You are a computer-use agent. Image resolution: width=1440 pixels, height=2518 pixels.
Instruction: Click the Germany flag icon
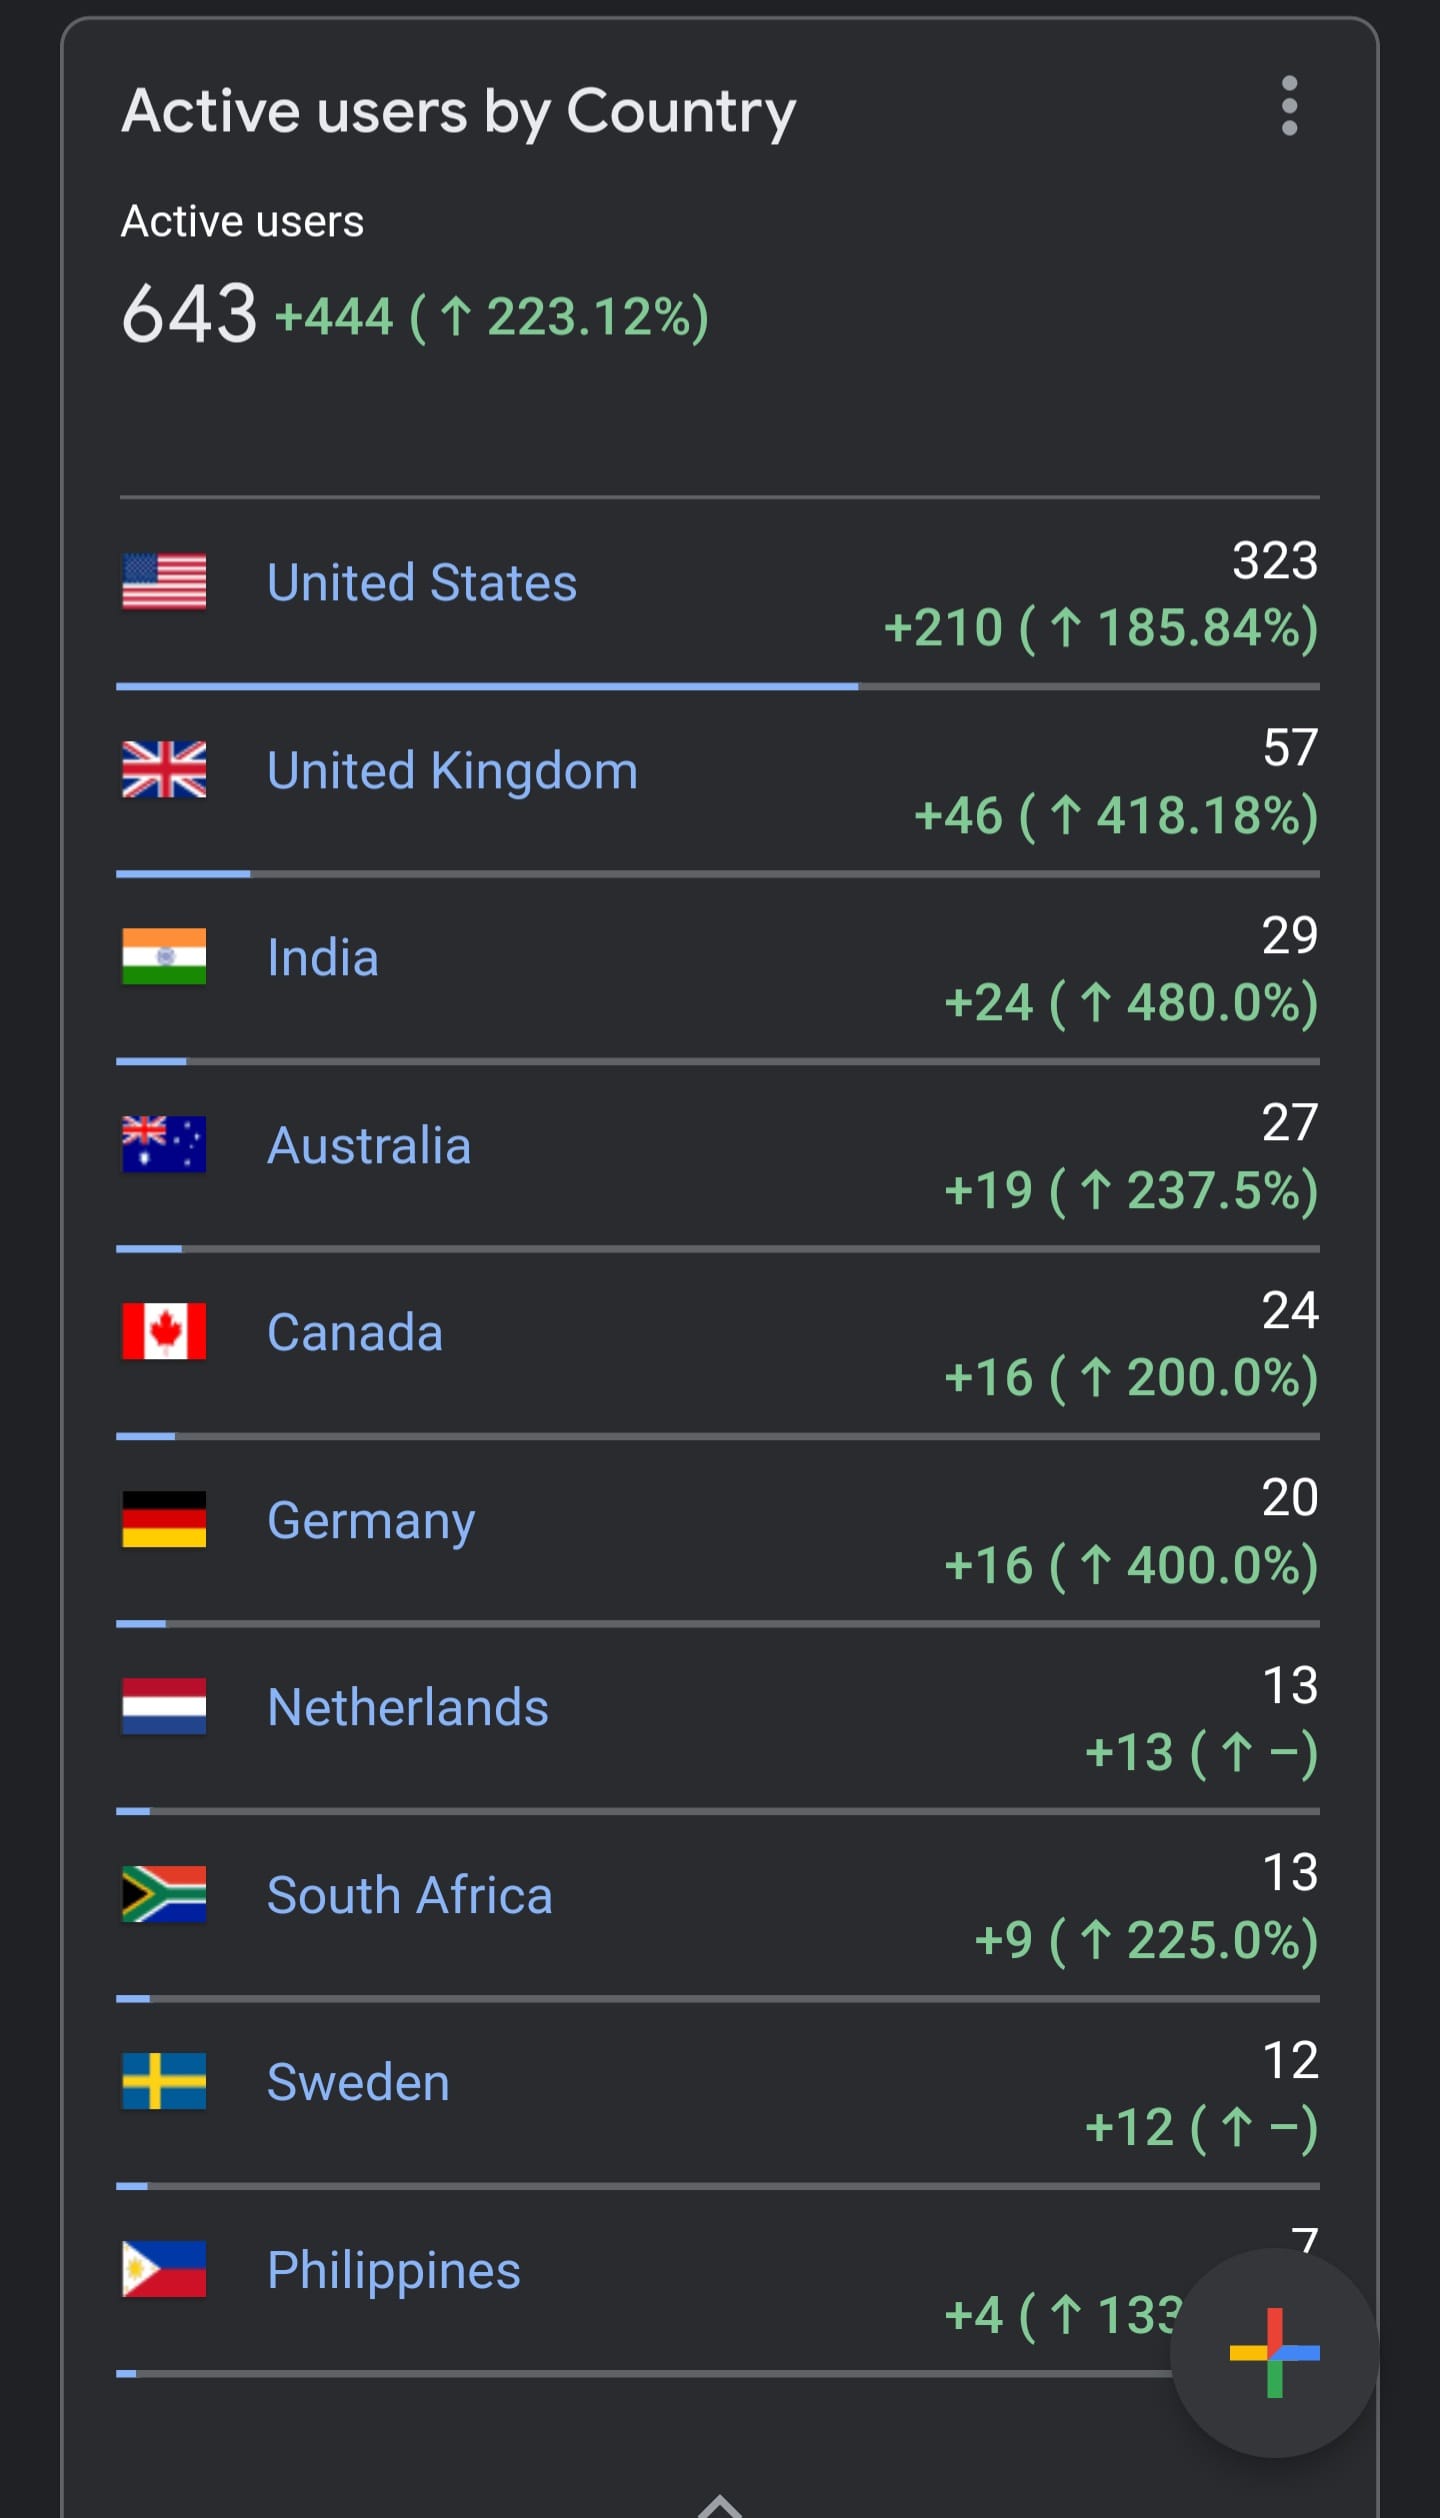pos(164,1519)
